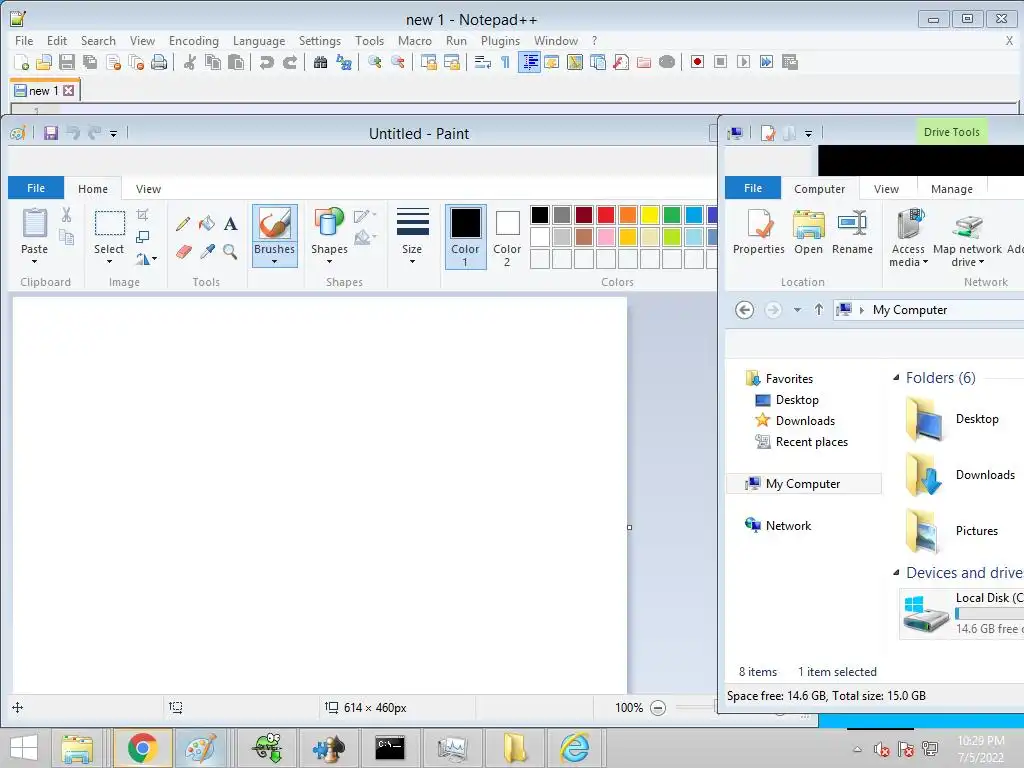Click the Resize icon in Paint Image group
Viewport: 1024px width, 768px height.
coord(142,237)
